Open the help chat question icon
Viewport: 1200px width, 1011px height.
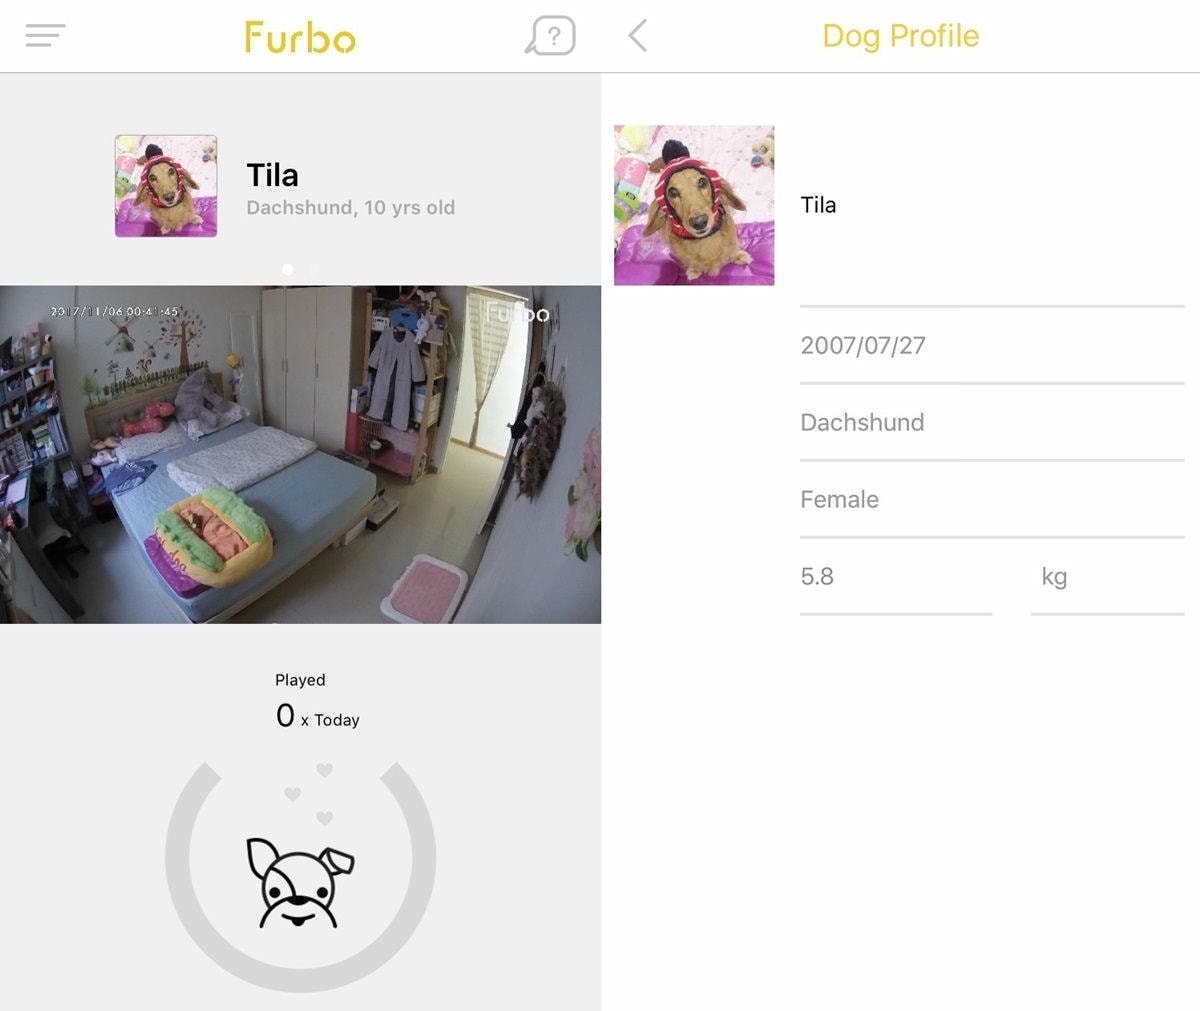[x=550, y=36]
